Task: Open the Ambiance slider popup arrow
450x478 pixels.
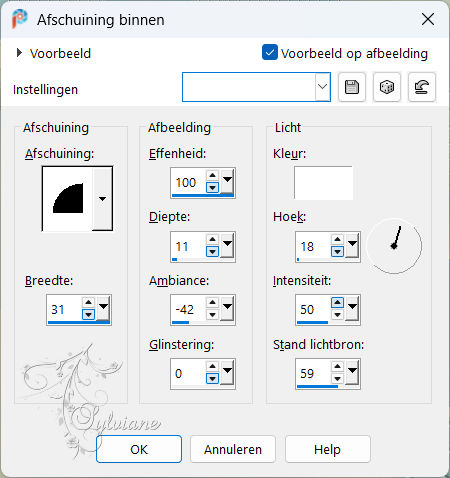Action: pos(227,307)
